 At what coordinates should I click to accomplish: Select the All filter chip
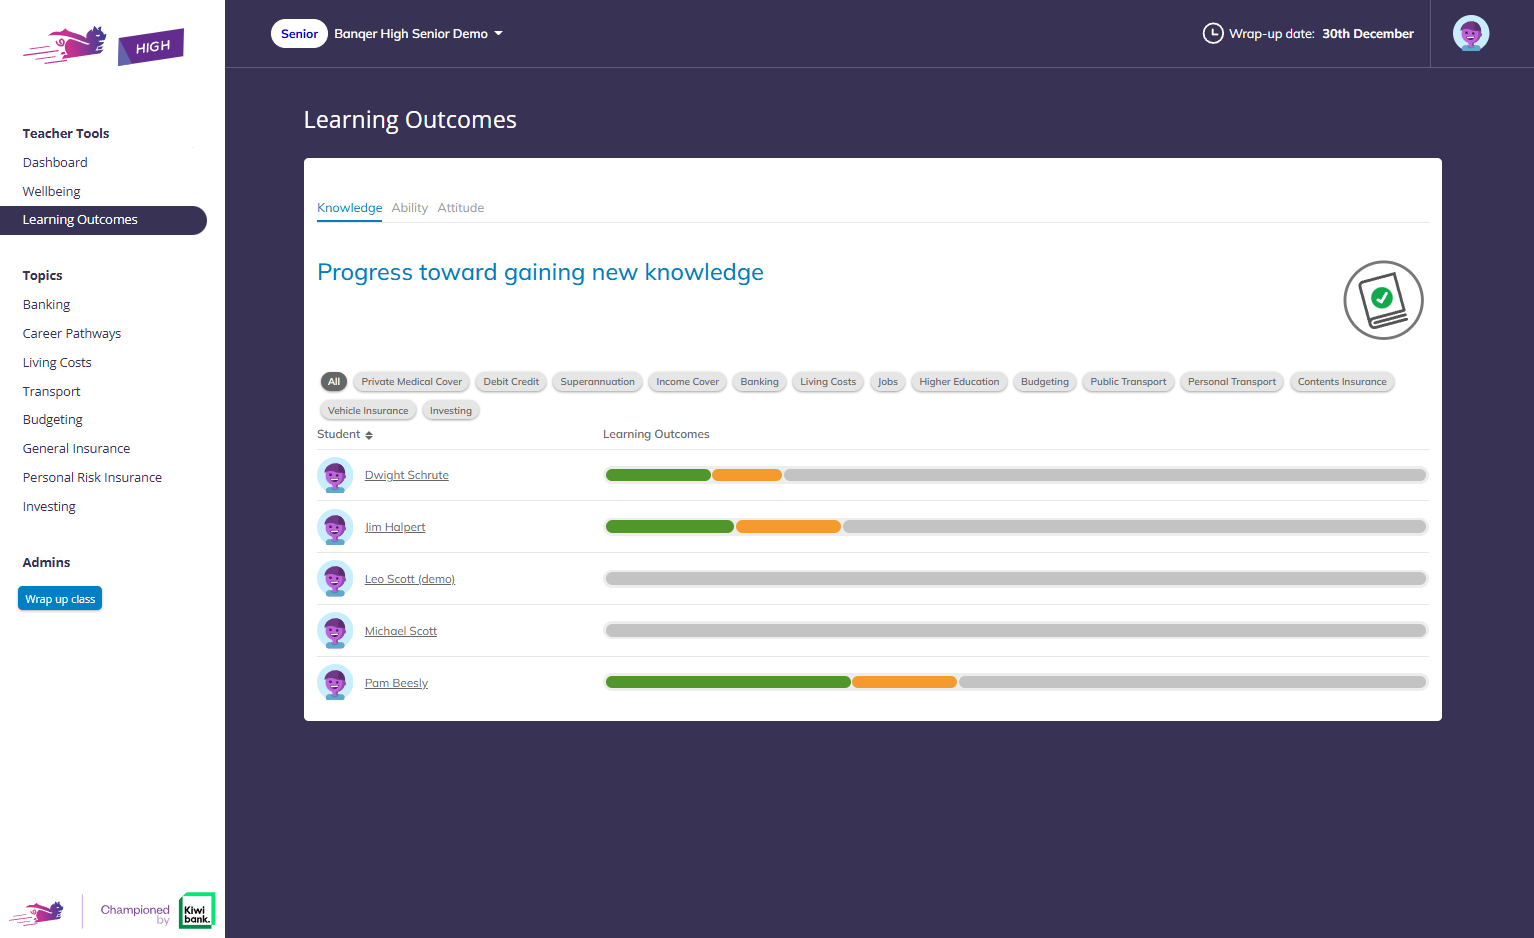pos(334,382)
